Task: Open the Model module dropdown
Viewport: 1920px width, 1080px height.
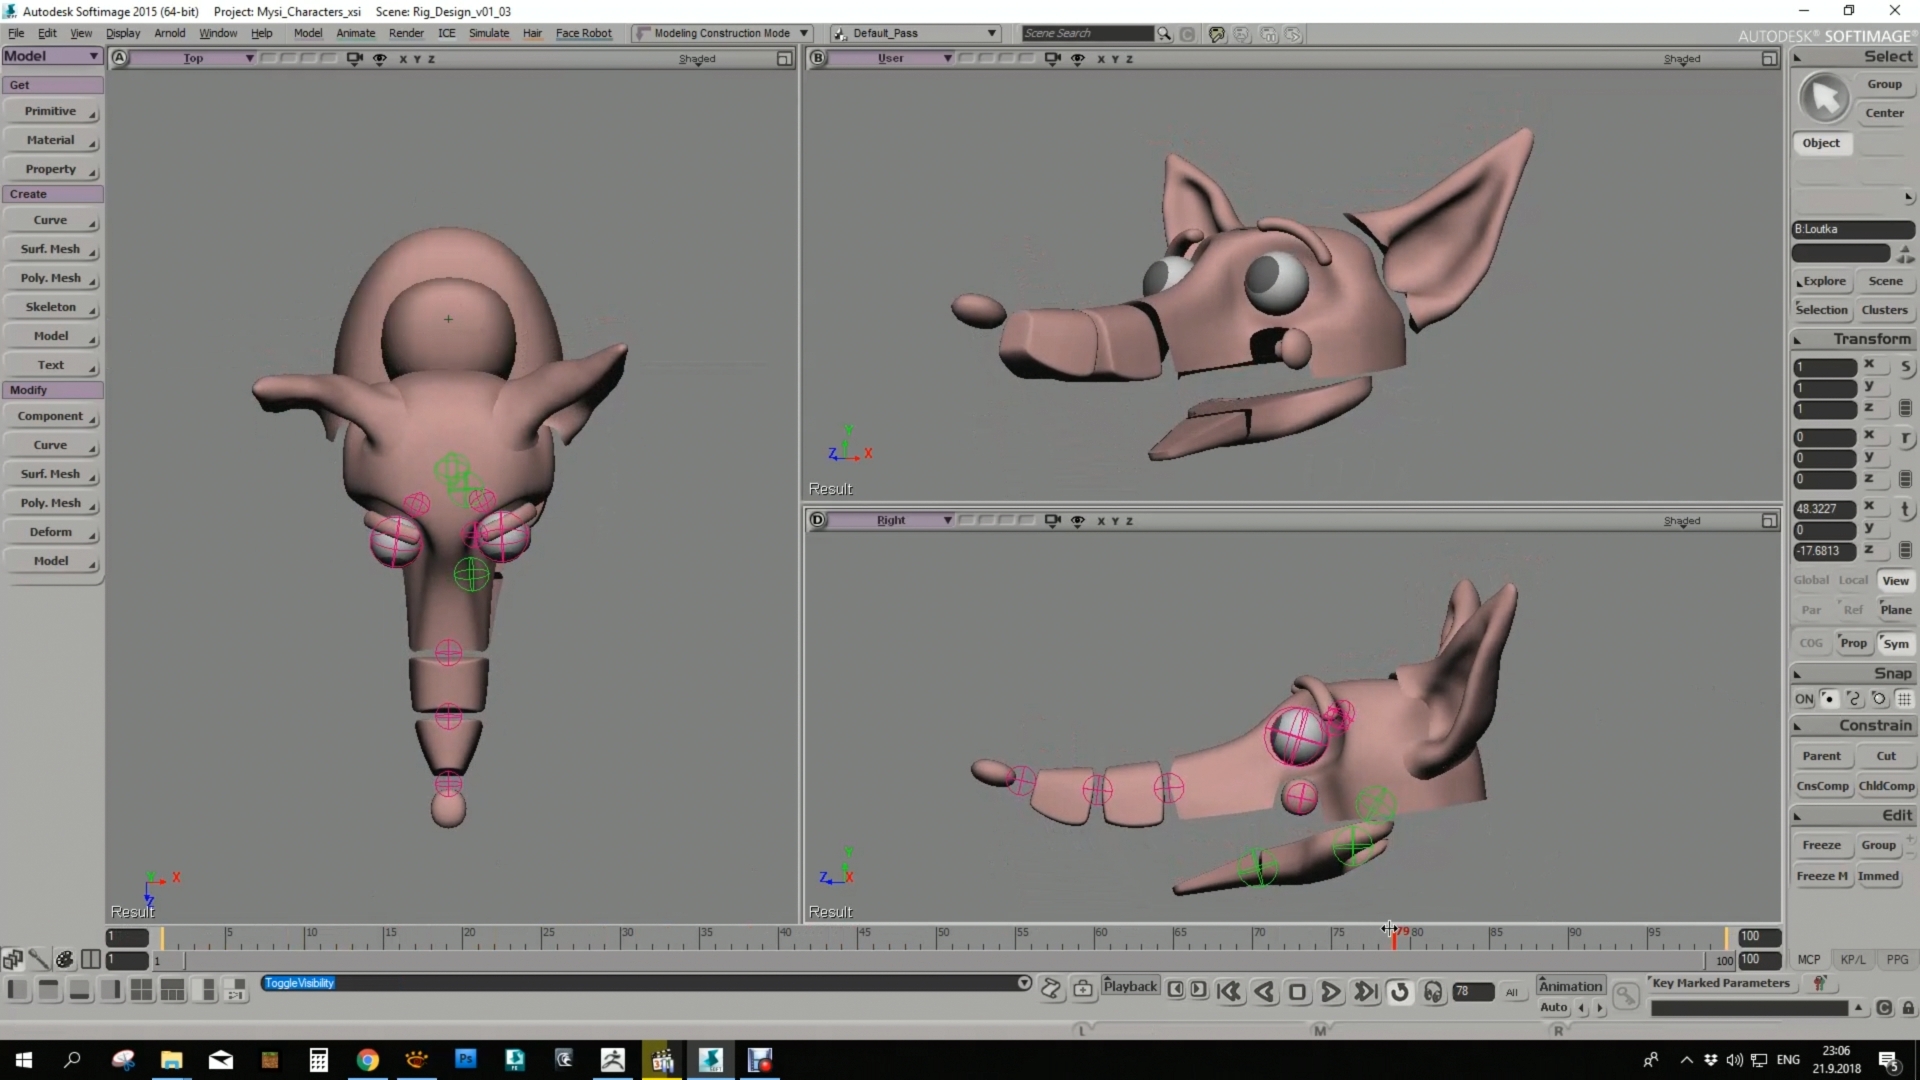Action: tap(52, 57)
